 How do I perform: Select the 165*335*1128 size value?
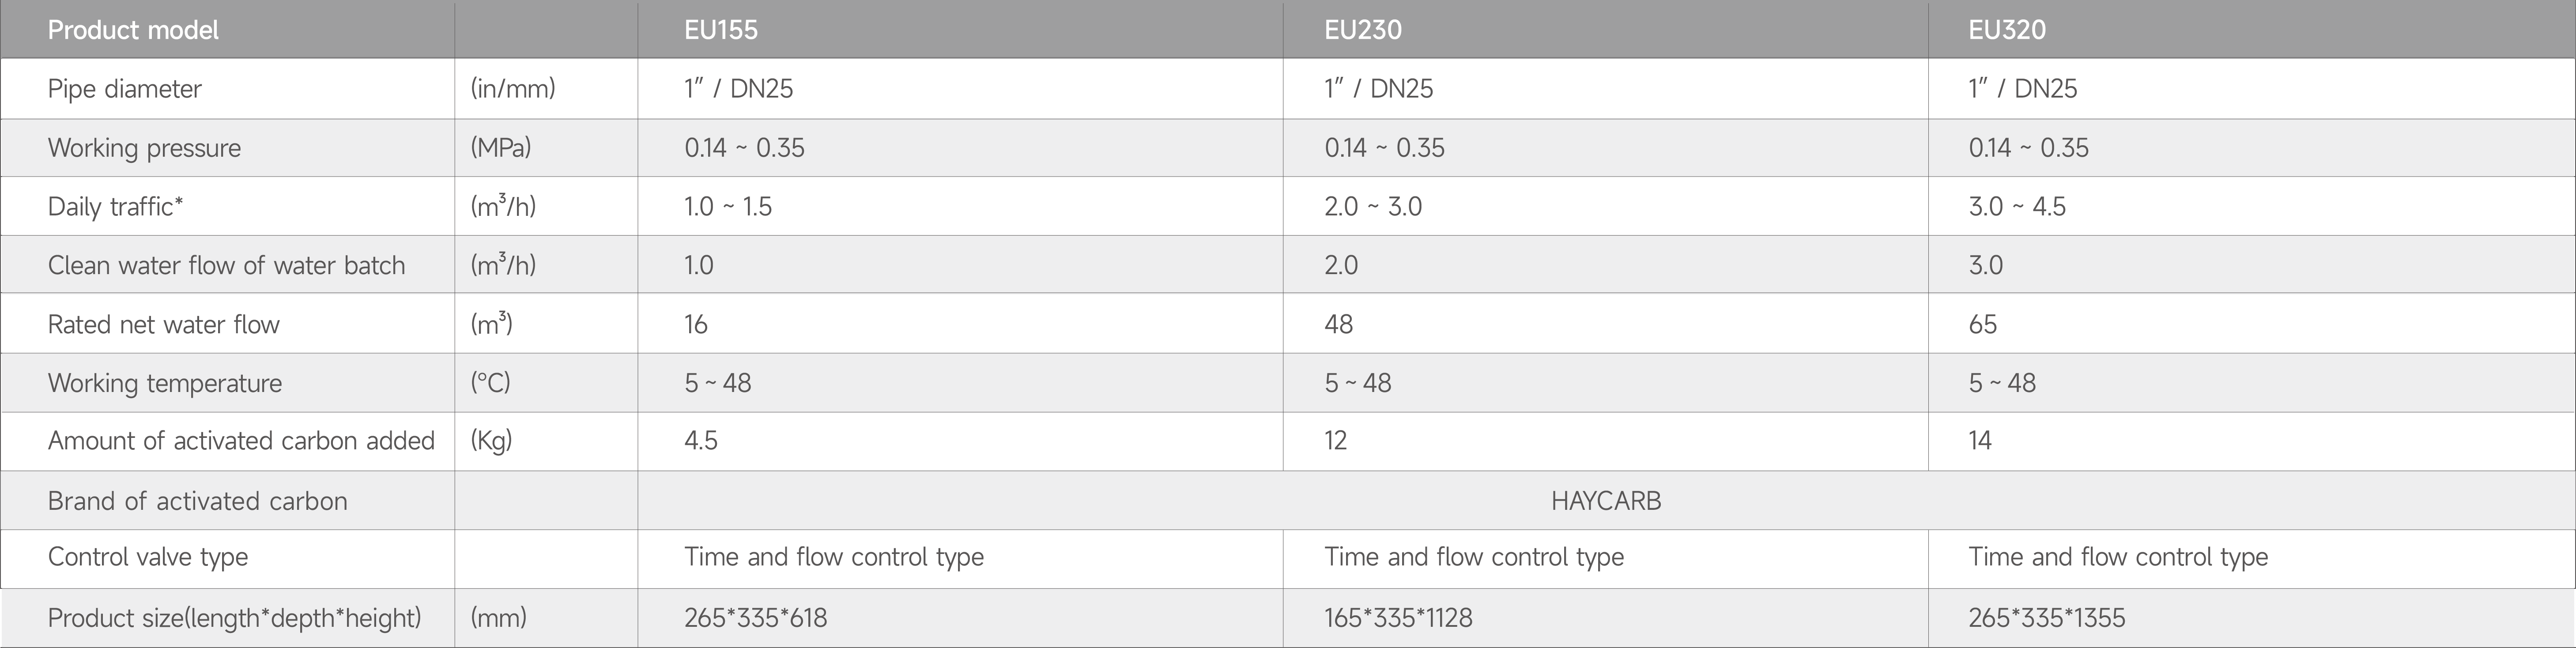click(x=1398, y=618)
